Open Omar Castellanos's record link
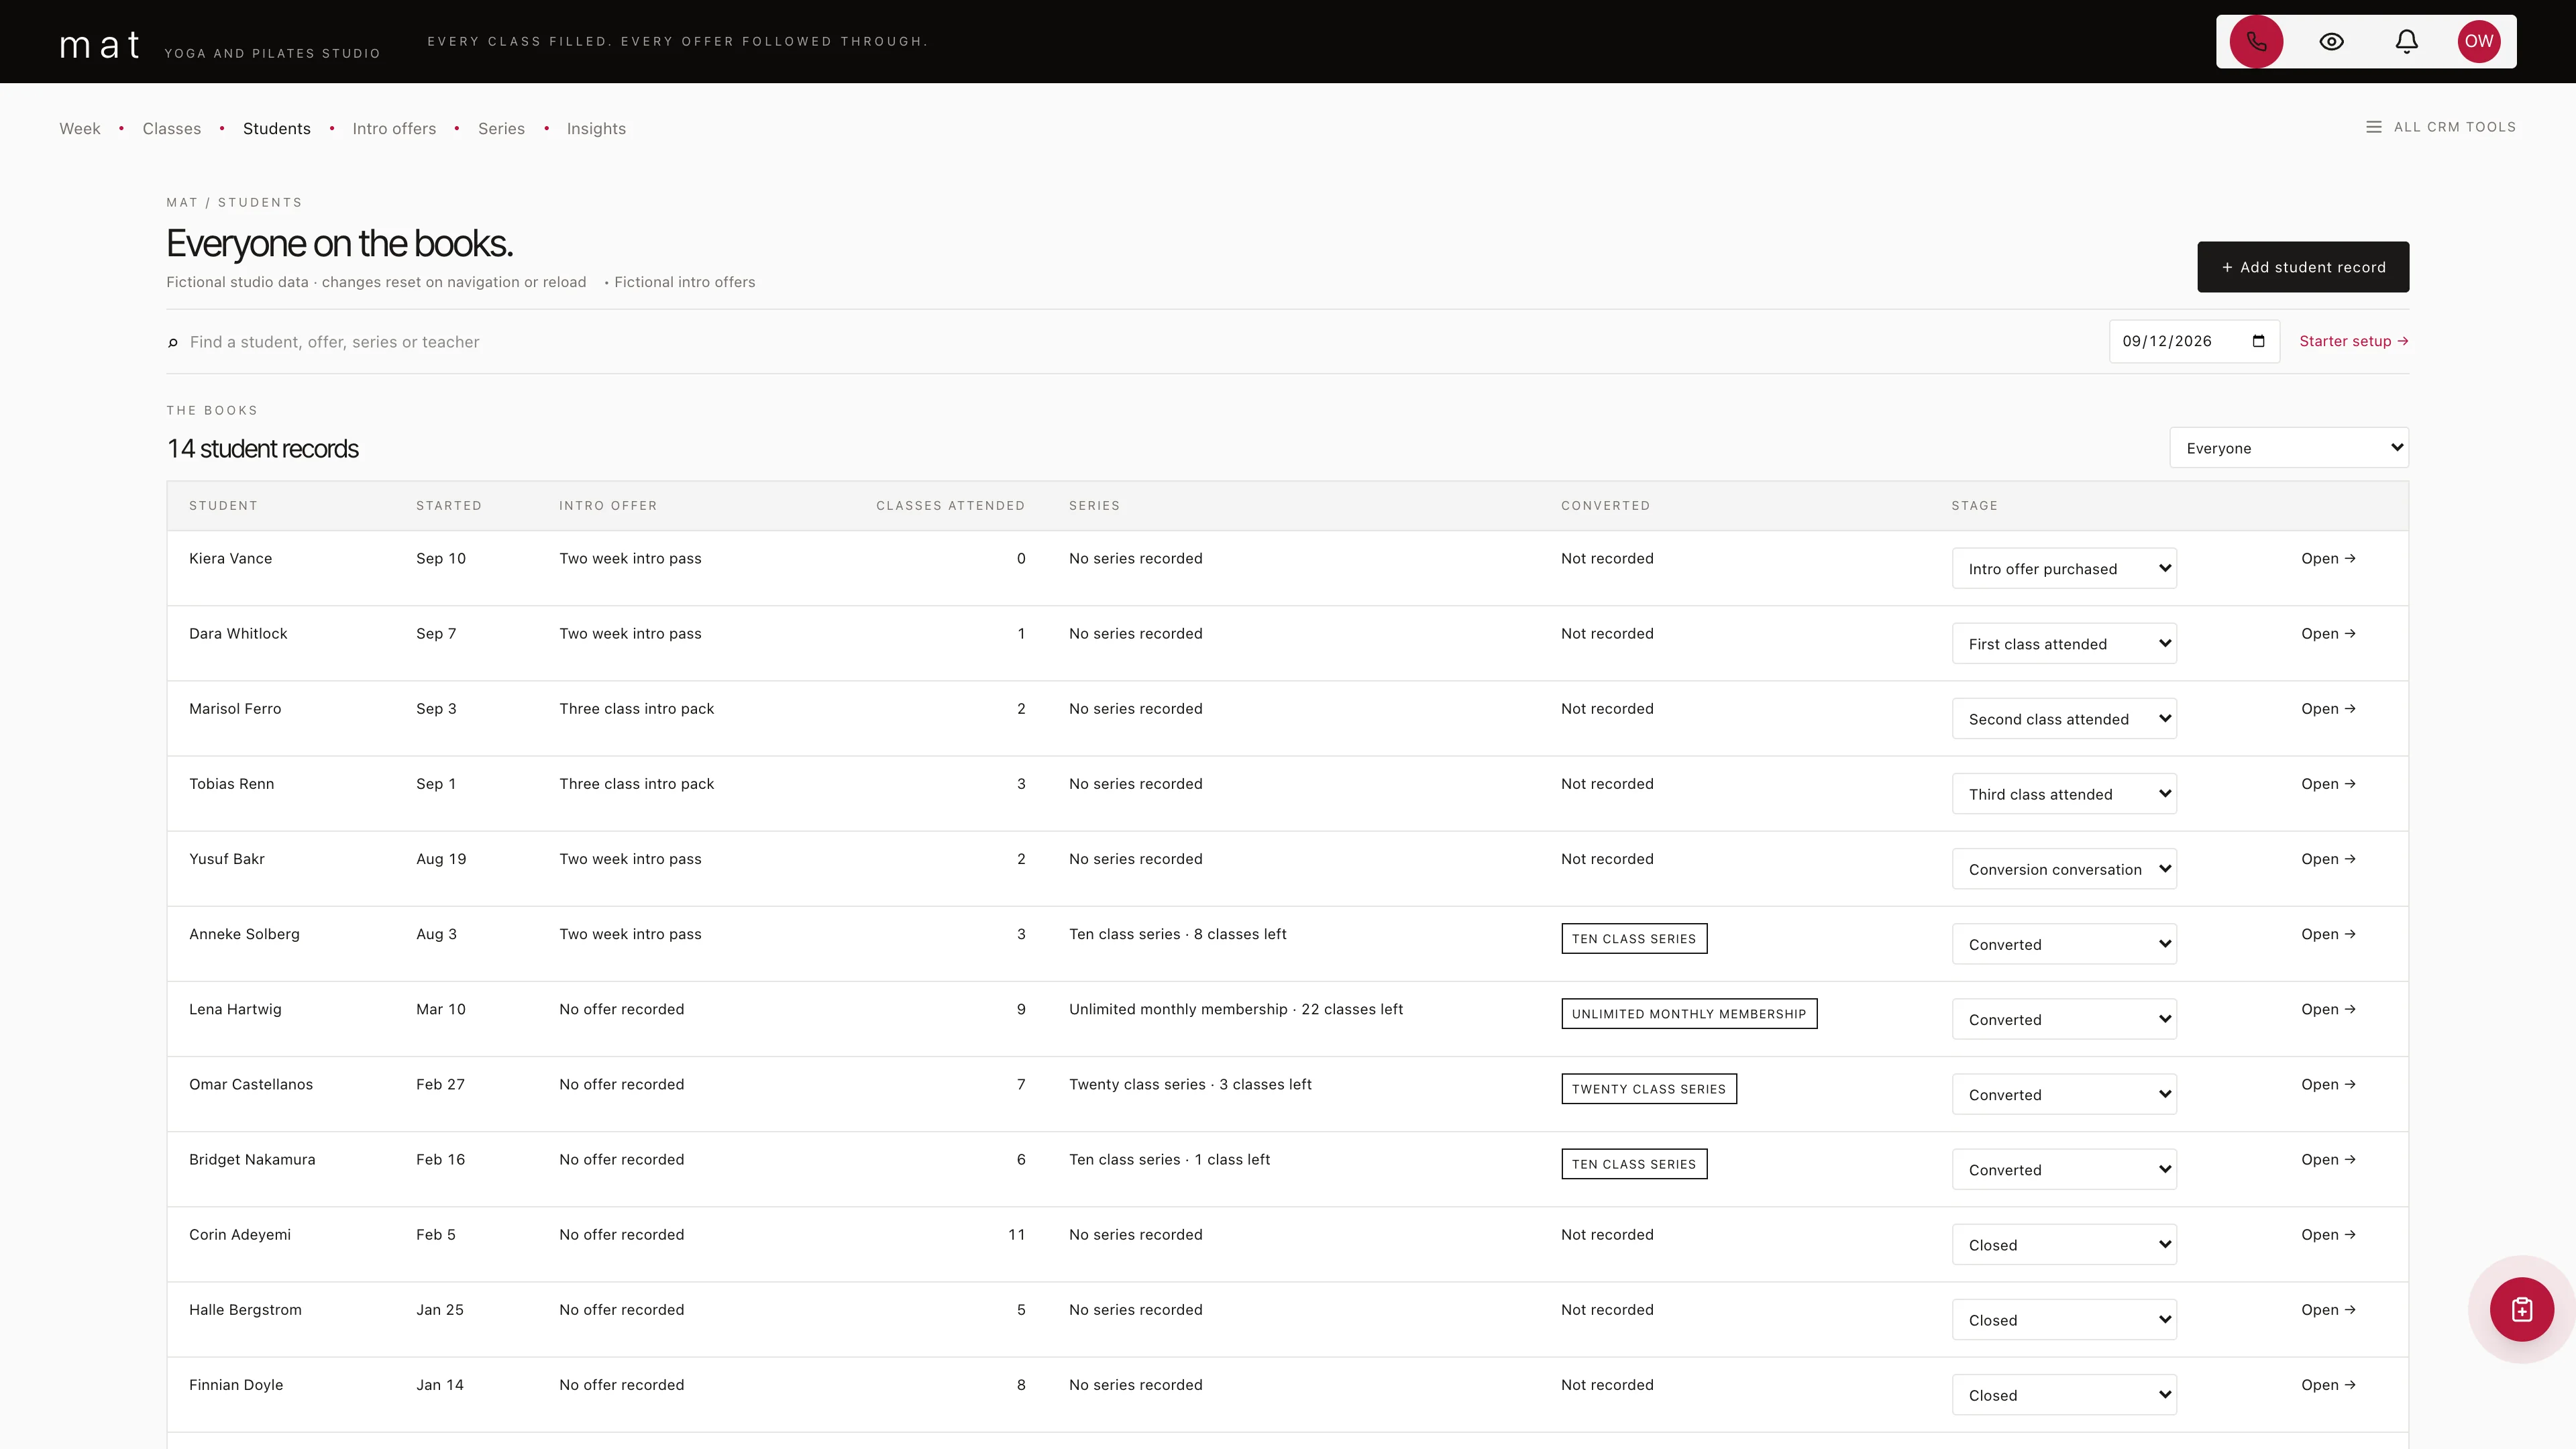 (2328, 1084)
